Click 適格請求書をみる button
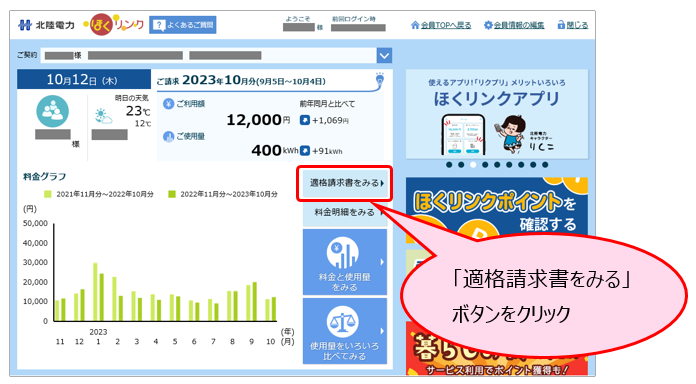The image size is (696, 384). (345, 183)
